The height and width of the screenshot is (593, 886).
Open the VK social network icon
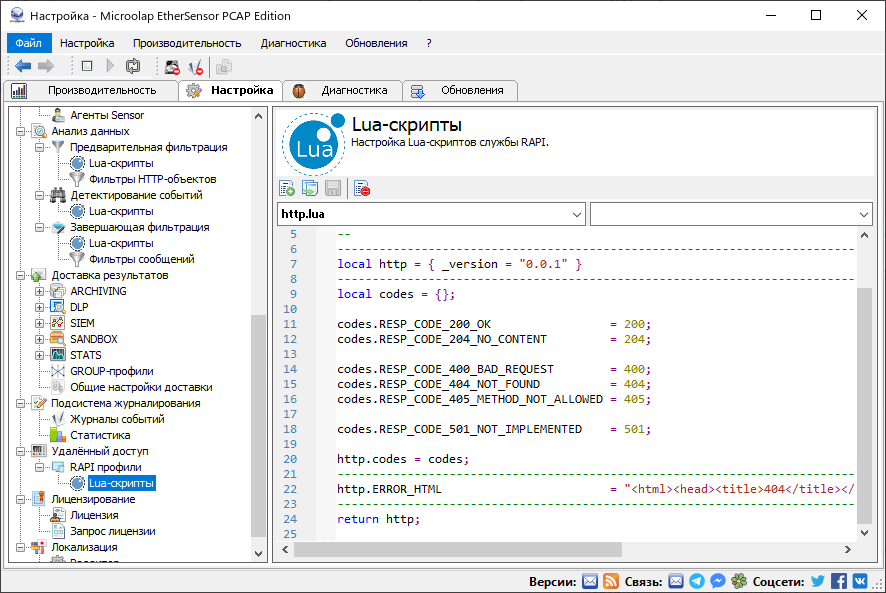coord(860,581)
